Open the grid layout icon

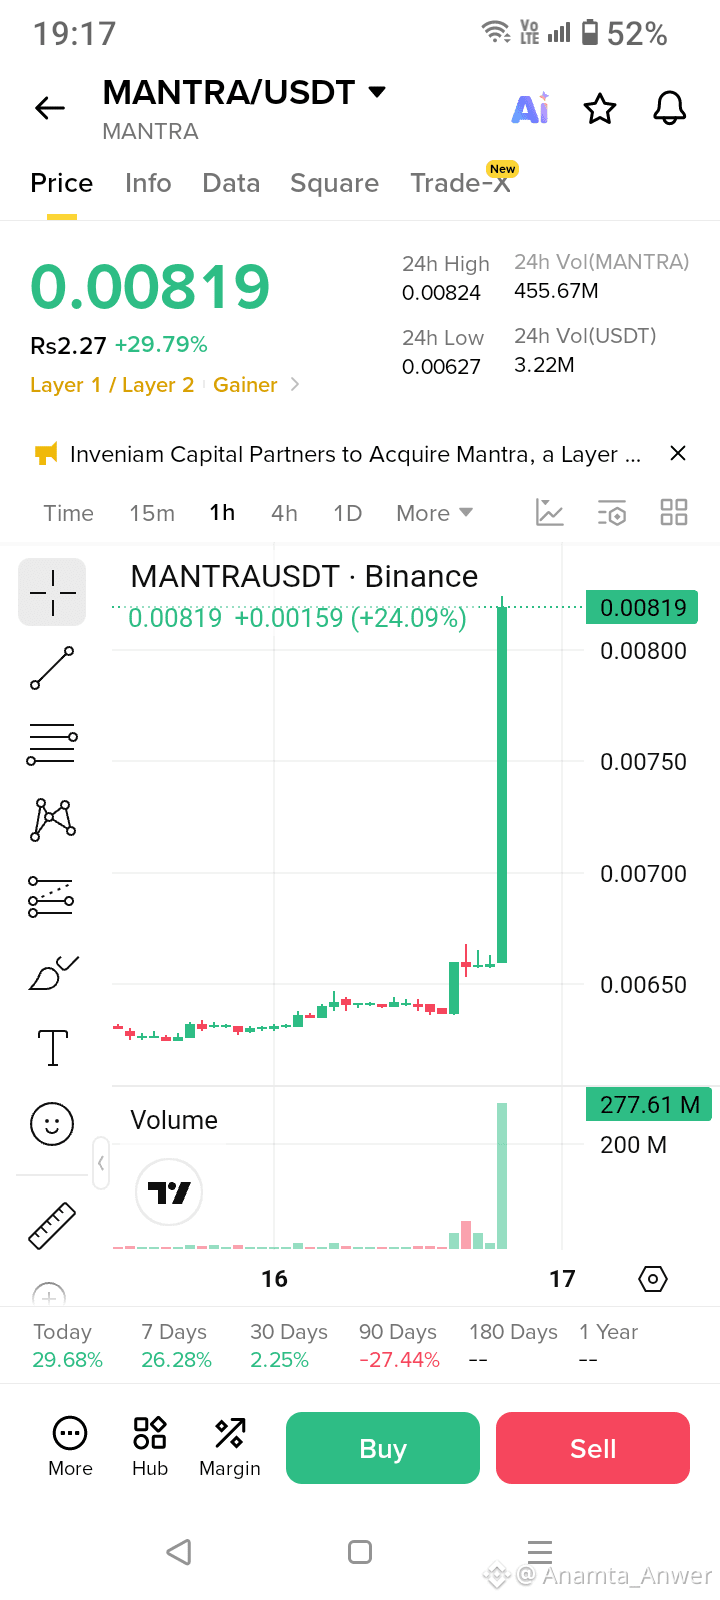click(x=674, y=512)
